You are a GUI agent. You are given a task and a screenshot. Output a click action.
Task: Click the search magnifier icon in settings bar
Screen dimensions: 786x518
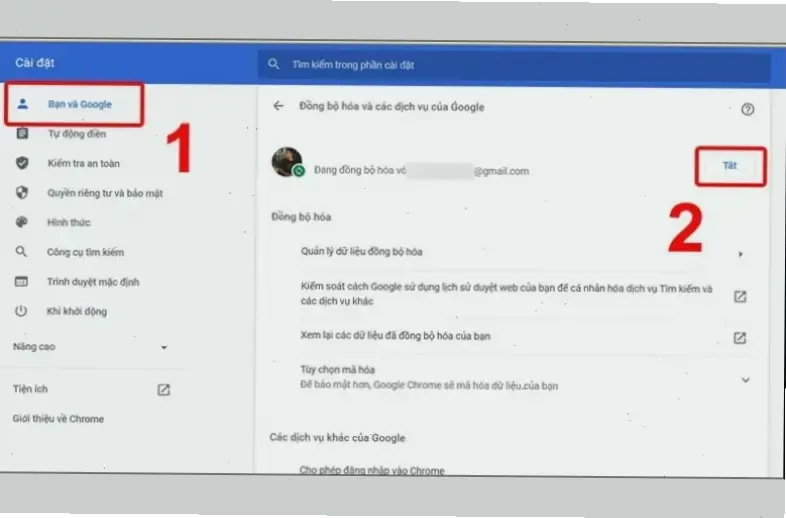274,65
